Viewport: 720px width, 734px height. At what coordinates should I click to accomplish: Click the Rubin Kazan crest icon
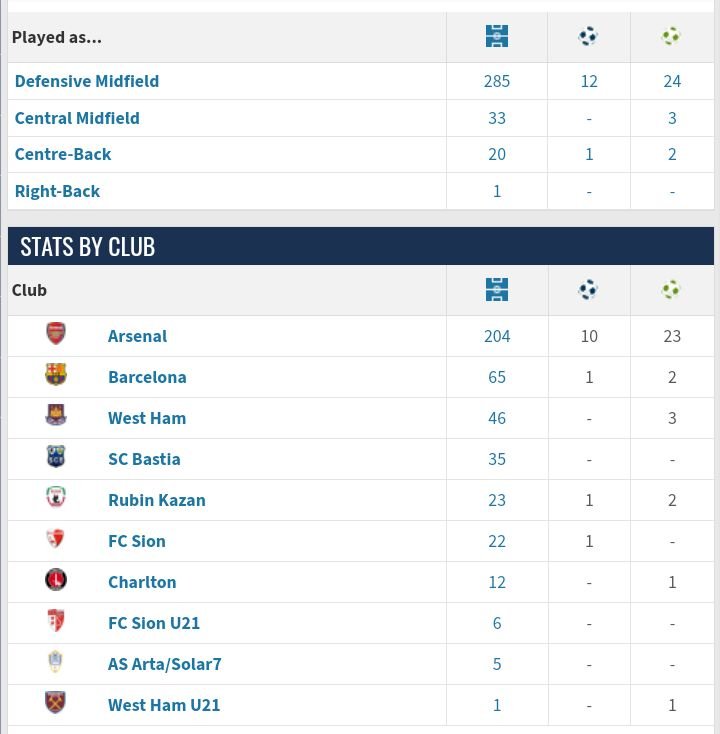56,498
